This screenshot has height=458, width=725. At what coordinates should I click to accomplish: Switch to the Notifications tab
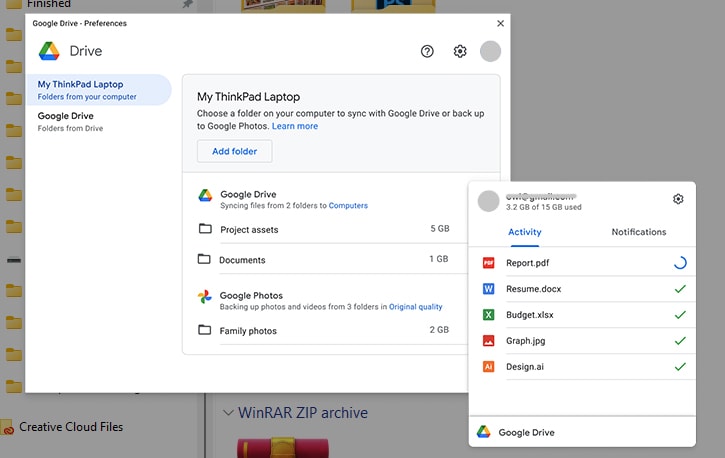click(x=639, y=232)
